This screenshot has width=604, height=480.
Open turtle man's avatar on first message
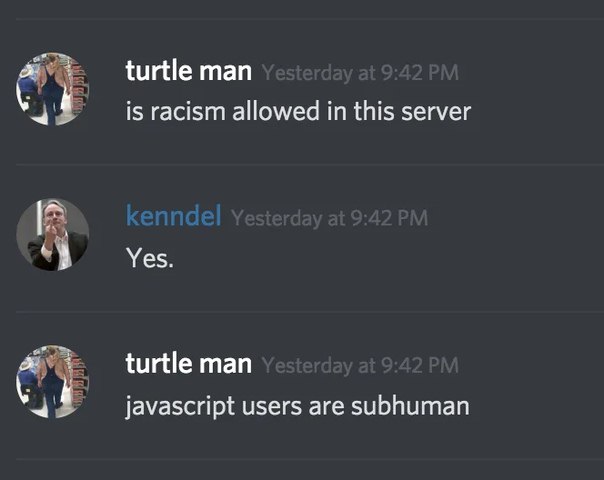tap(53, 89)
